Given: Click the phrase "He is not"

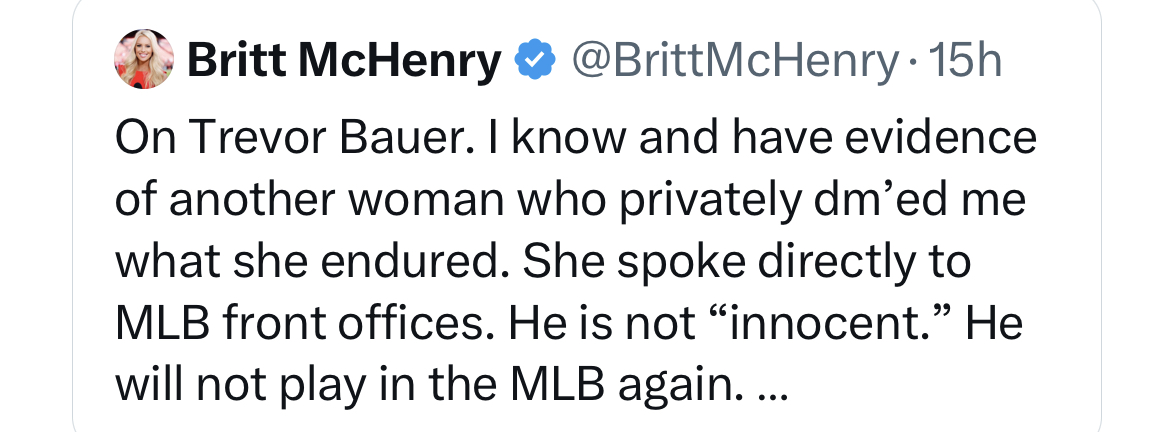Looking at the screenshot, I should pyautogui.click(x=627, y=322).
